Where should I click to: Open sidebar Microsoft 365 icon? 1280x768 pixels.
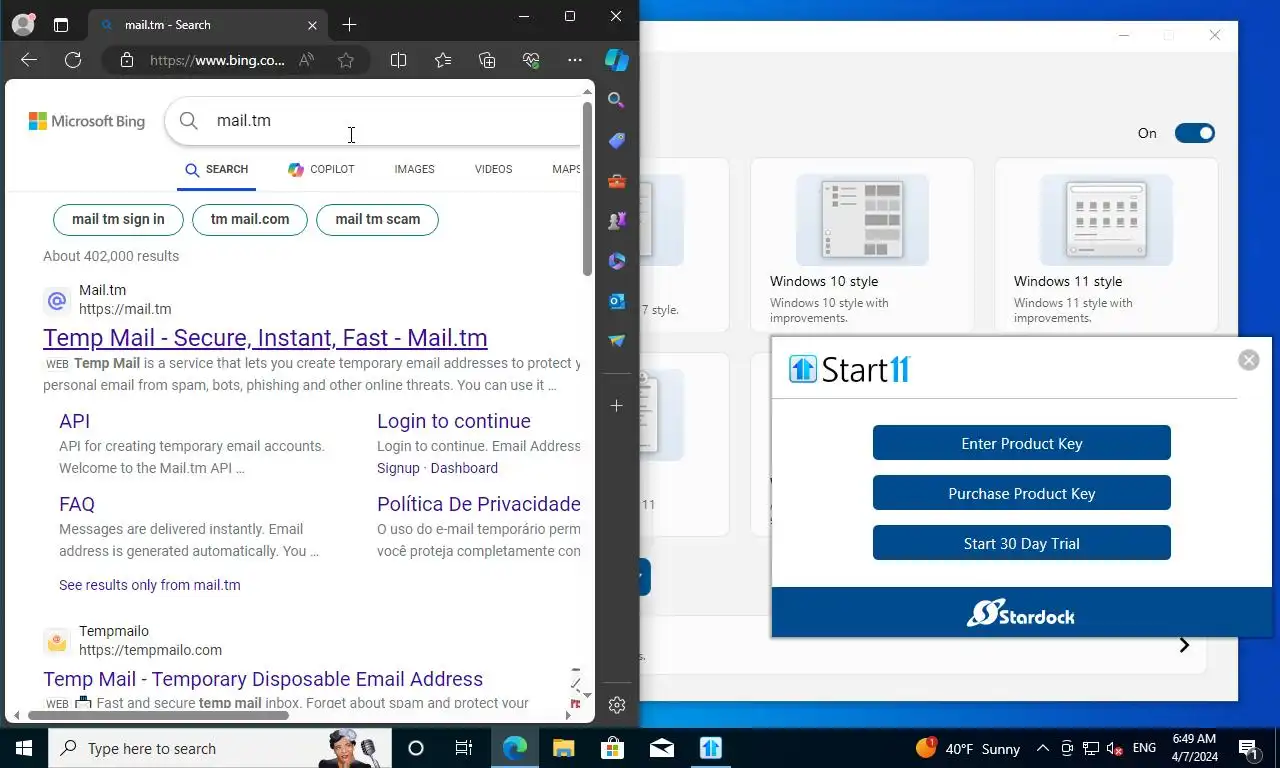(617, 261)
